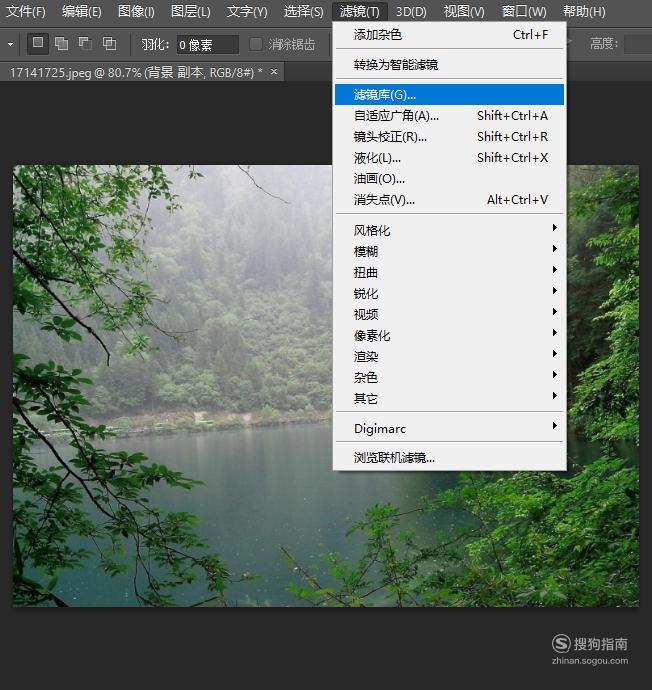This screenshot has height=690, width=652.
Task: Close the 17141725.jpeg document tab
Action: tap(274, 71)
